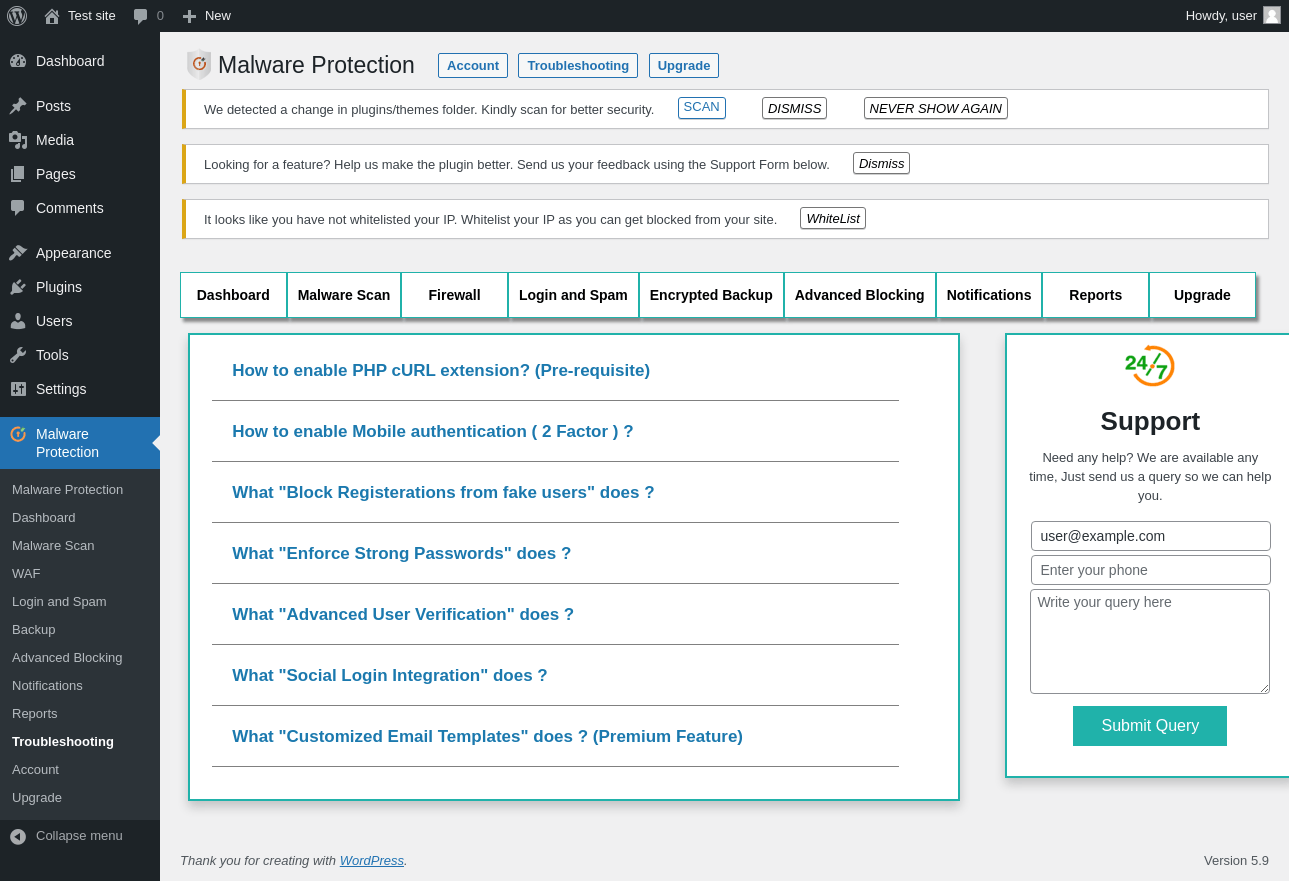Select the Appearance paintbrush icon
This screenshot has width=1289, height=881.
click(x=18, y=253)
